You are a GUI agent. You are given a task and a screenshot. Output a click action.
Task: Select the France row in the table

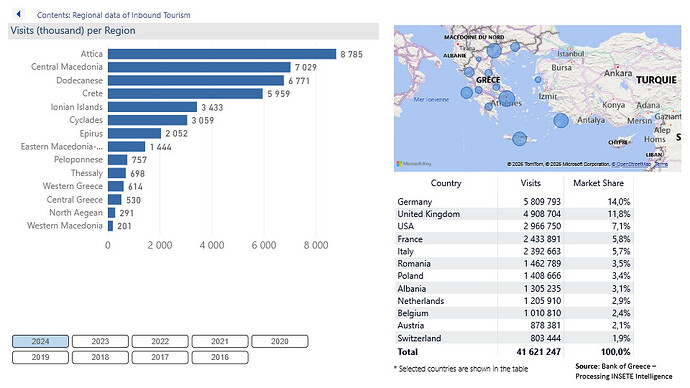click(x=514, y=239)
